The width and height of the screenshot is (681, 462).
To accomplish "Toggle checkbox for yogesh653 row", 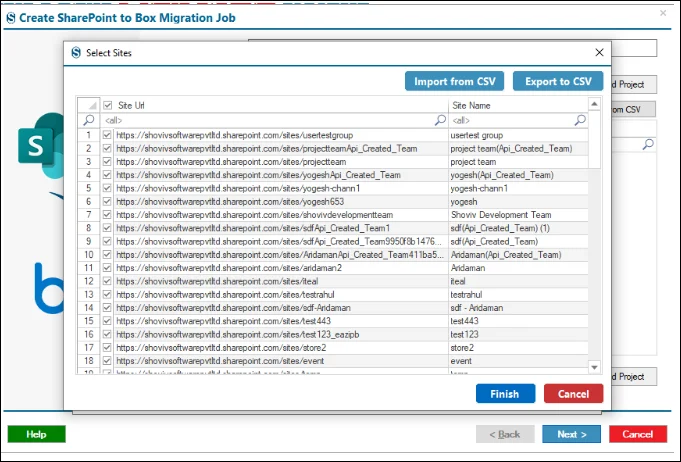I will point(107,201).
